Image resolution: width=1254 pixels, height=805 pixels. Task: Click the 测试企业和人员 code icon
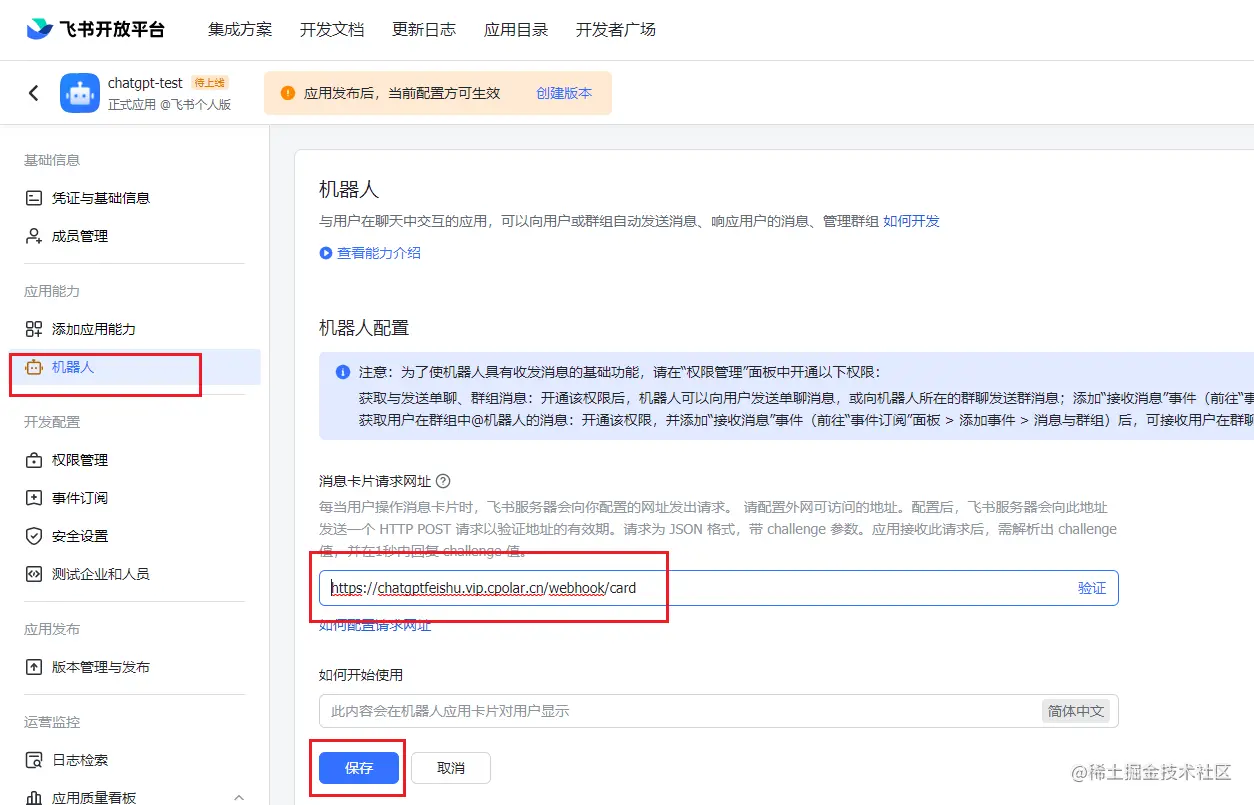click(34, 574)
